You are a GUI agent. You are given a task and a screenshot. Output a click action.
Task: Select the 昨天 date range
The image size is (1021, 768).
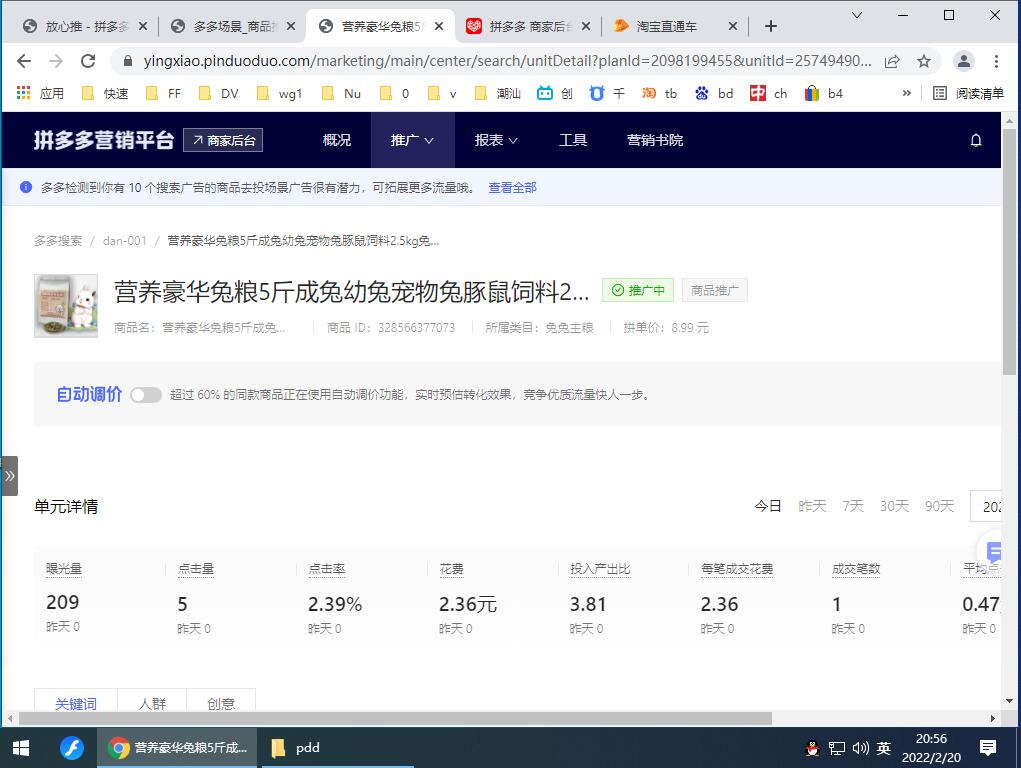click(812, 506)
